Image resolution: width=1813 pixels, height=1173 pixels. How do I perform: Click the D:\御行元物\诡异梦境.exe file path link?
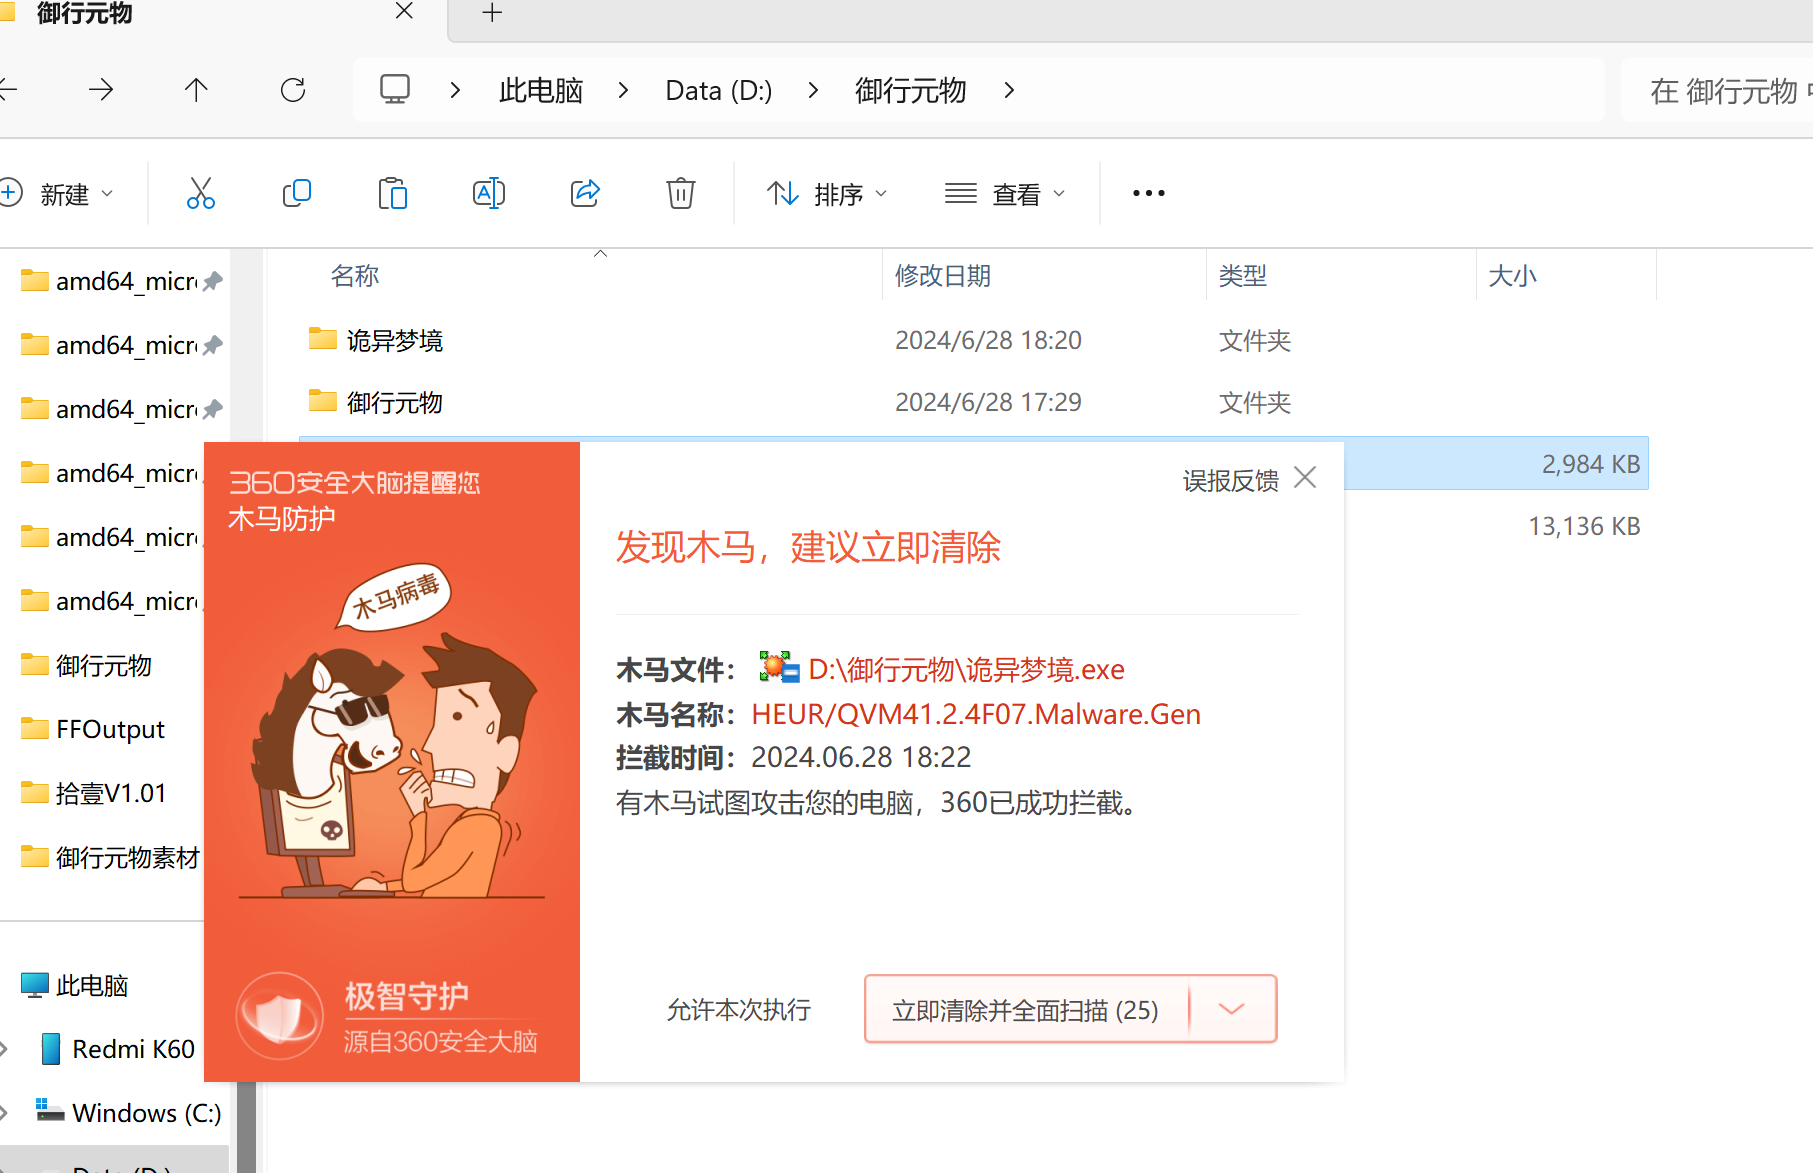966,669
